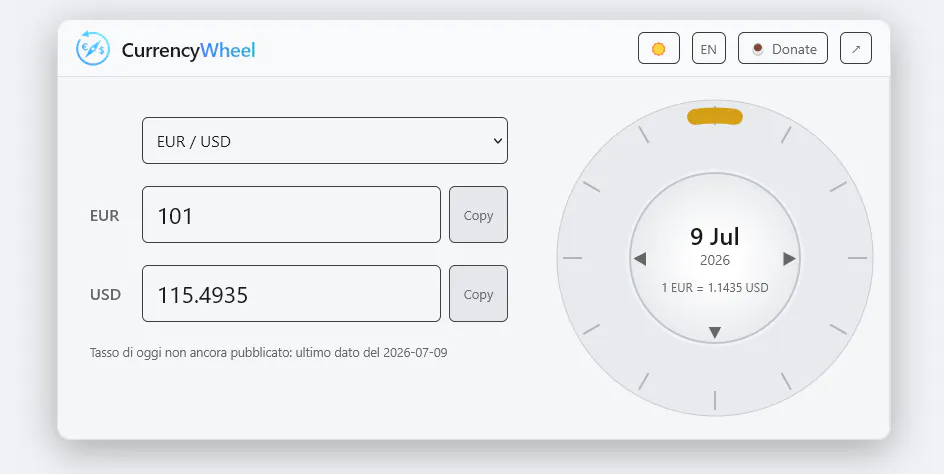Copy the EUR value
This screenshot has width=944, height=474.
click(x=478, y=214)
